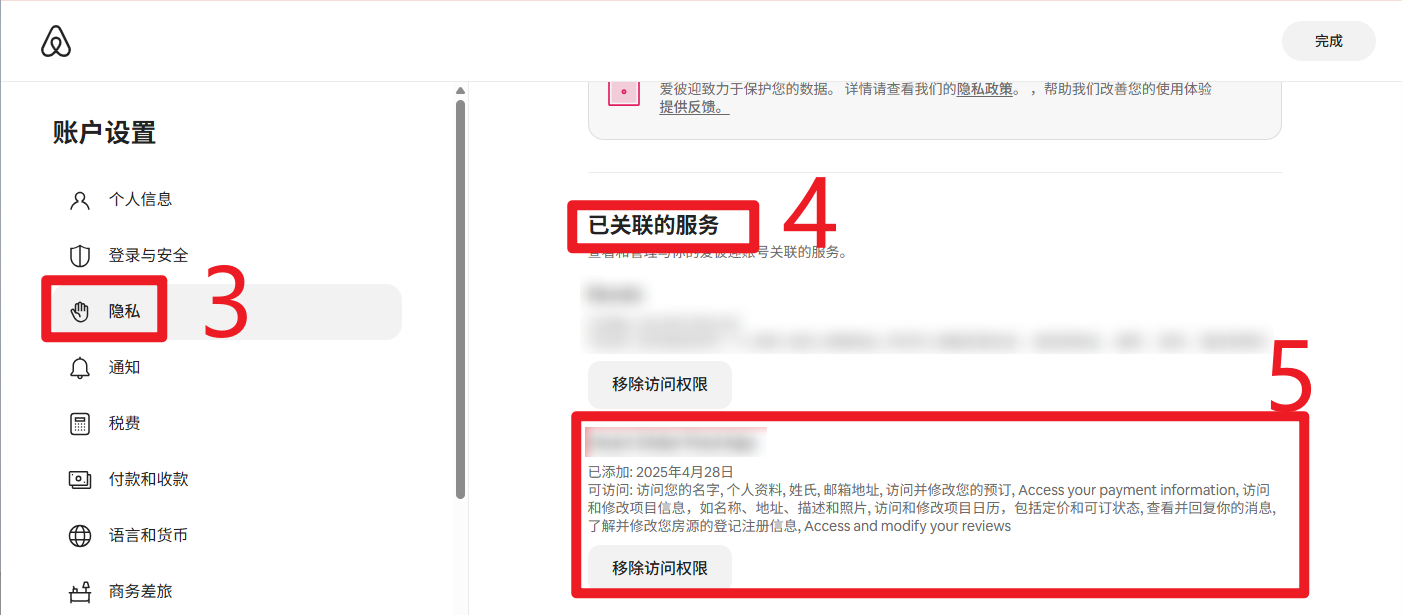Open the 隐私政策 link
The width and height of the screenshot is (1402, 615).
pos(985,89)
